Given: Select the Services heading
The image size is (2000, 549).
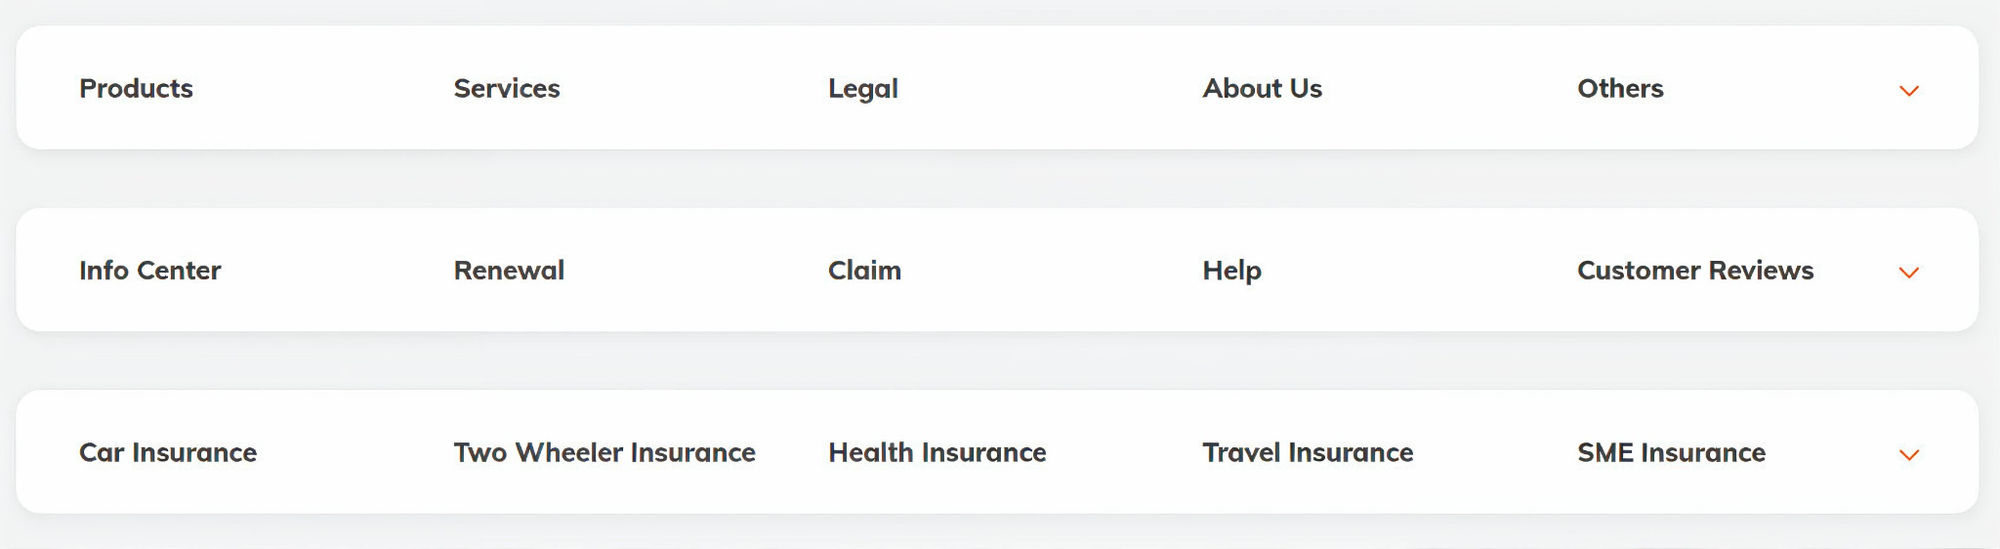Looking at the screenshot, I should 506,89.
